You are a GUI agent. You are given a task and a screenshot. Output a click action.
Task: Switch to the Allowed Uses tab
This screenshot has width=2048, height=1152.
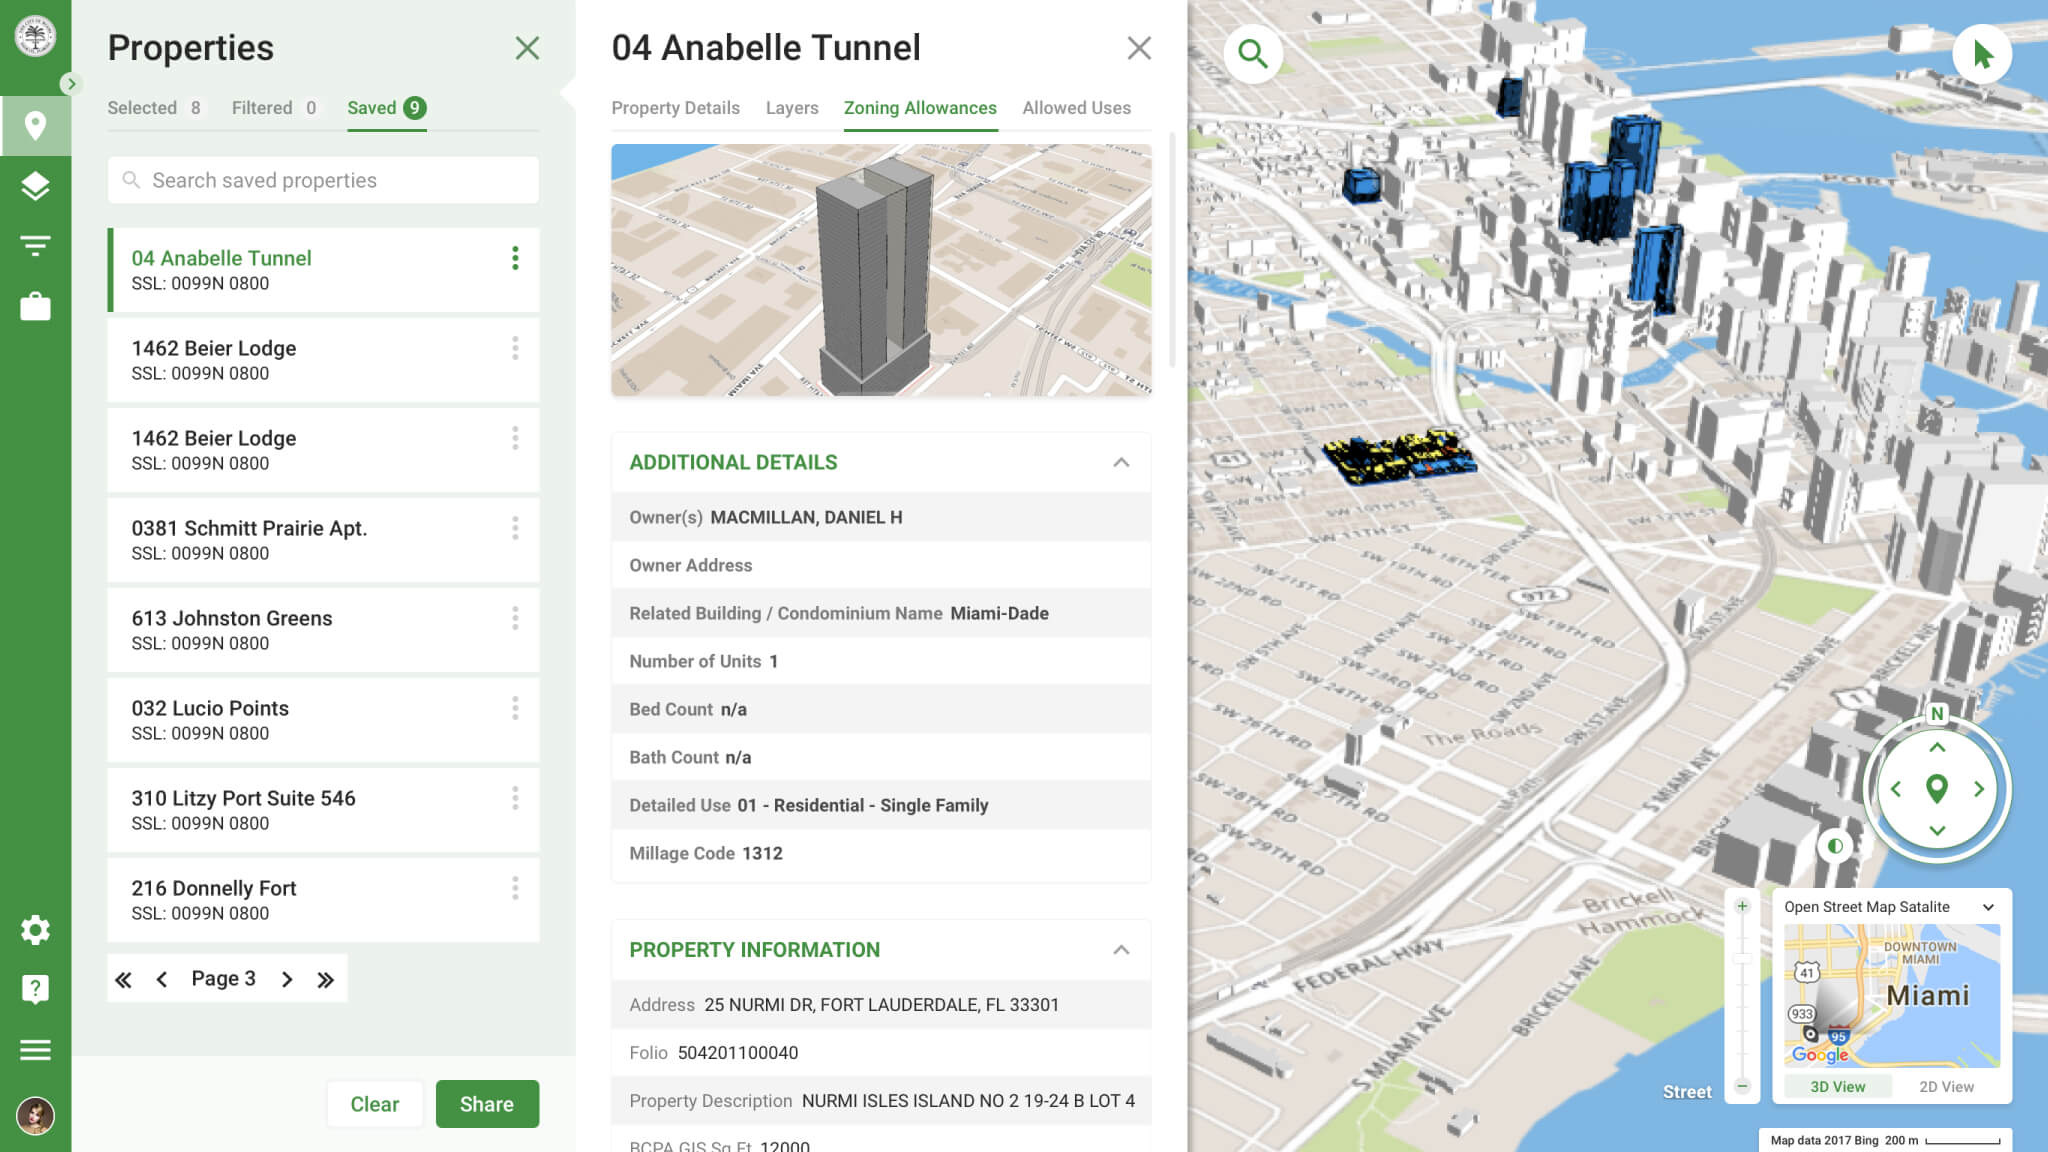coord(1076,108)
